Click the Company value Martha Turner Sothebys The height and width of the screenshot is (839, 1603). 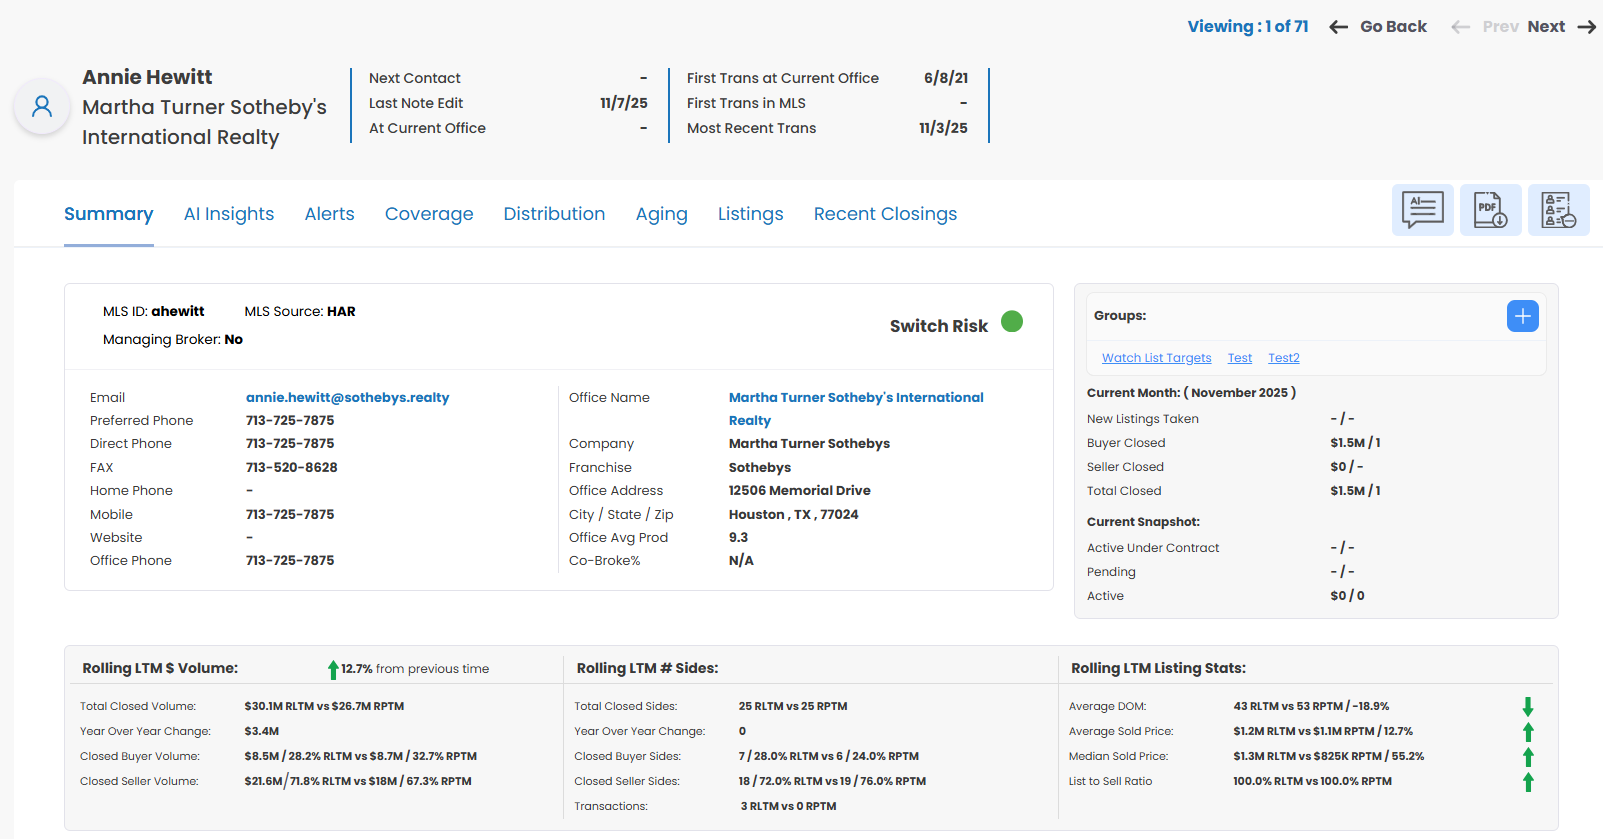coord(809,444)
